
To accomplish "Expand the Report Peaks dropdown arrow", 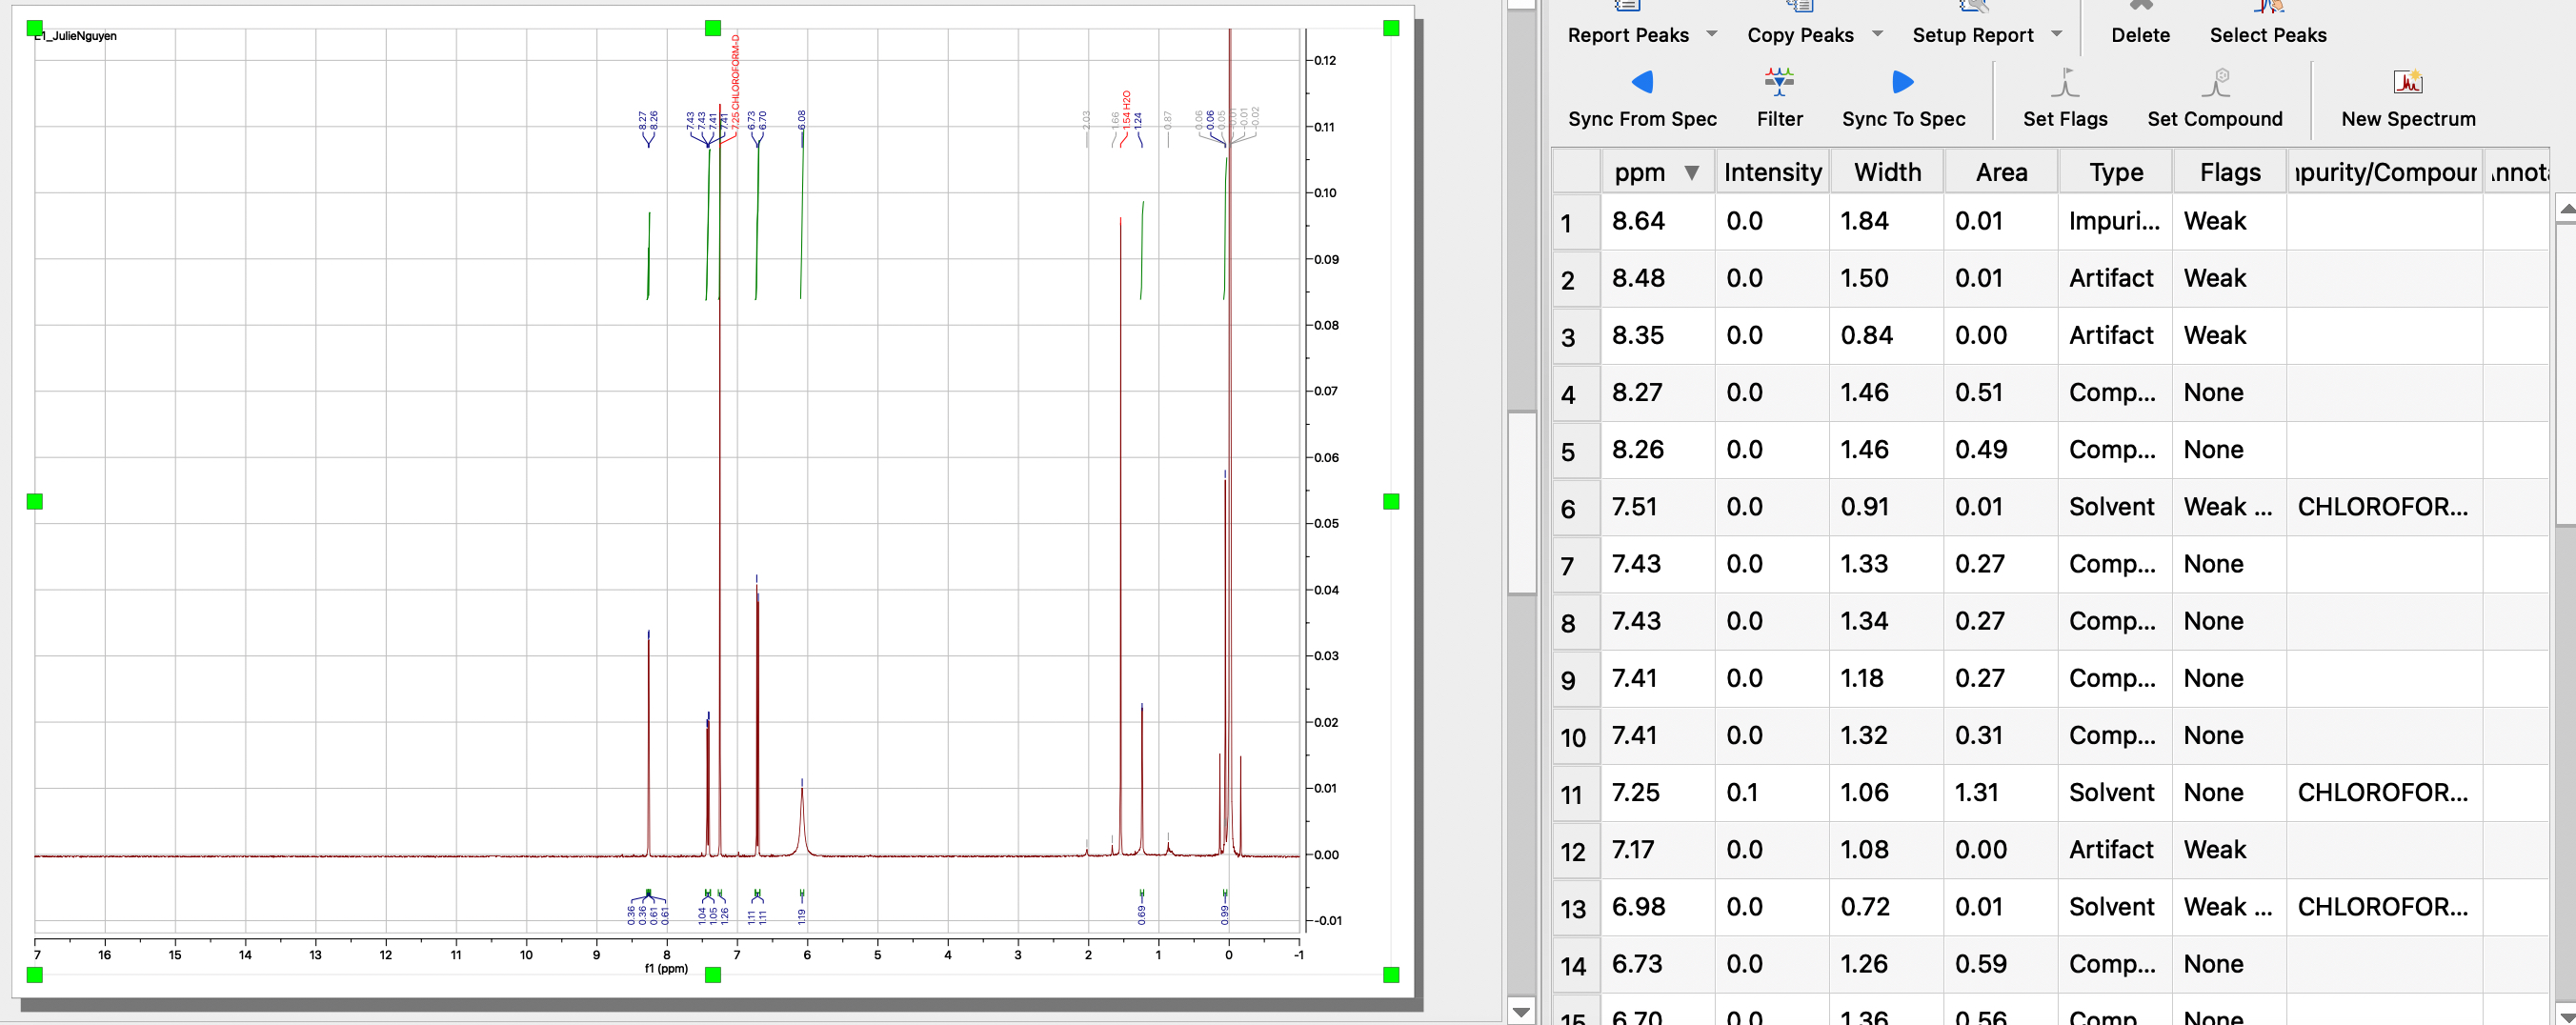I will point(1714,34).
